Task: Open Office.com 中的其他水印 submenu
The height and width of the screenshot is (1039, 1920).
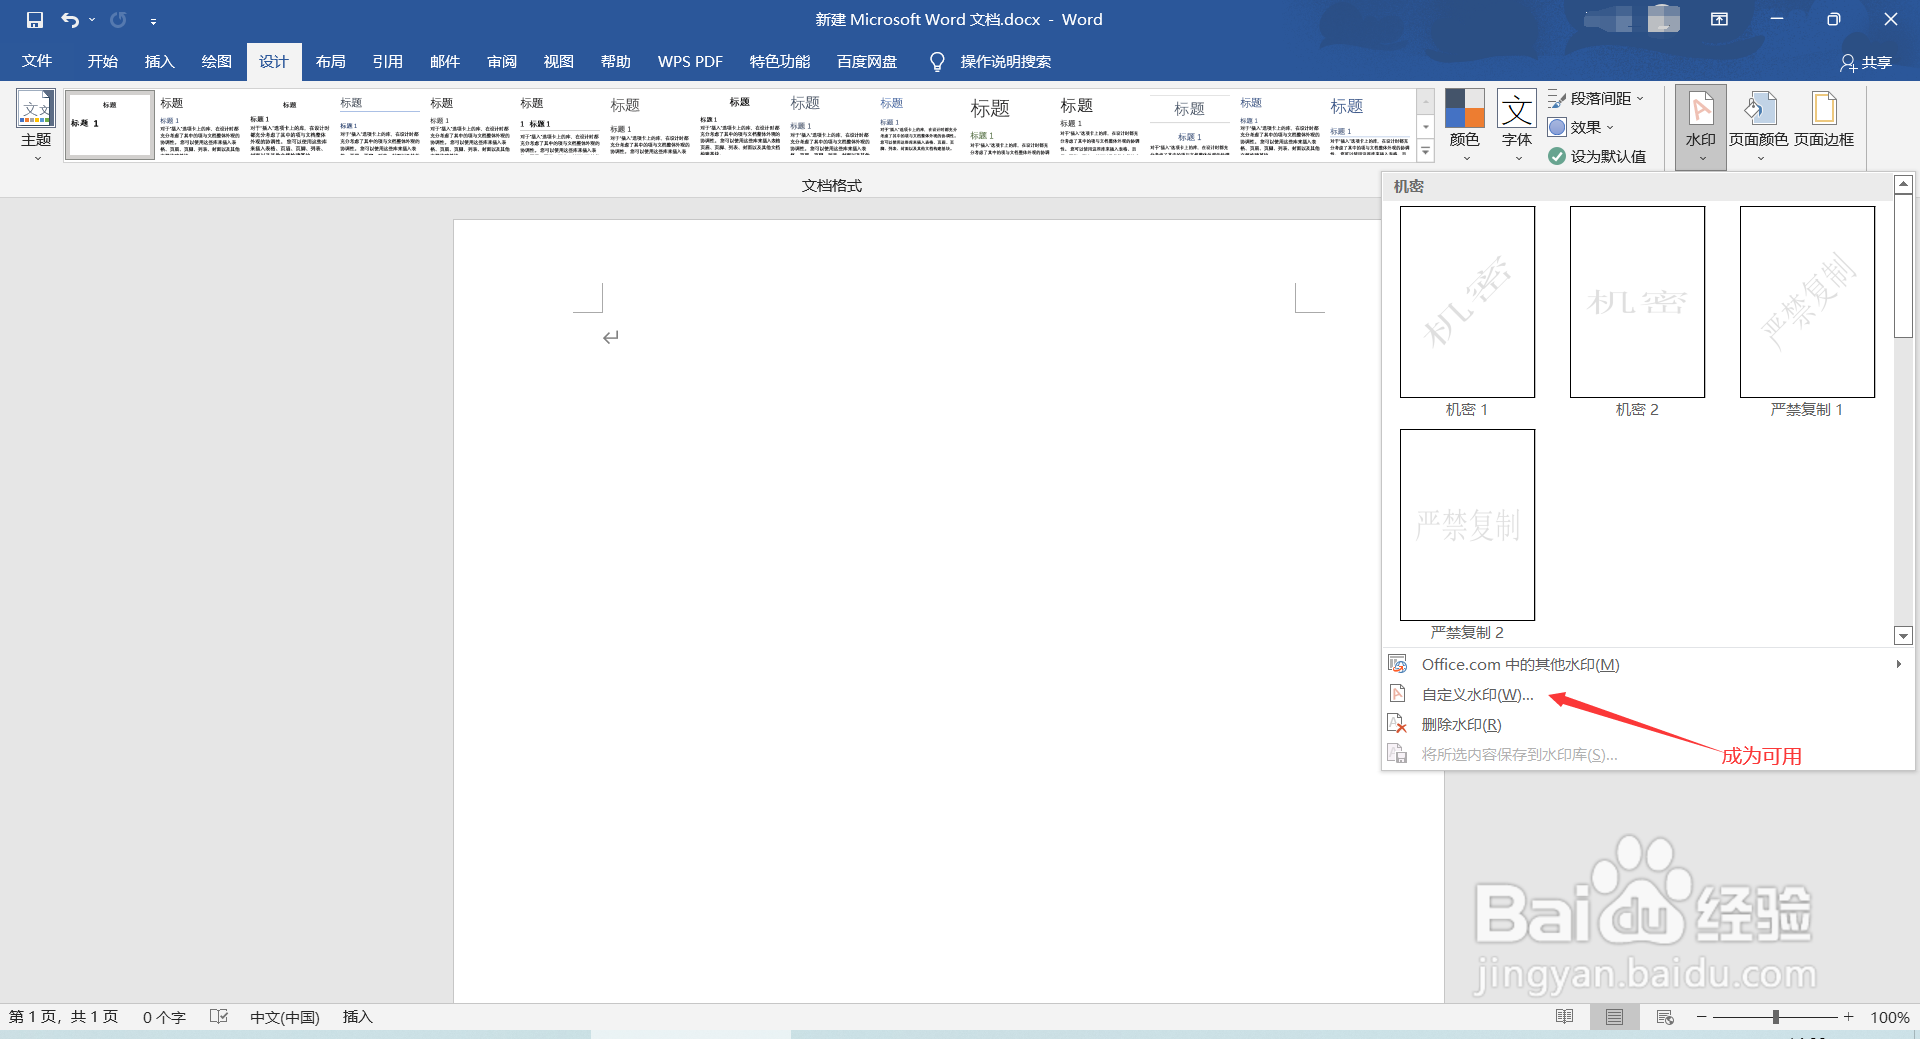Action: pos(1647,665)
